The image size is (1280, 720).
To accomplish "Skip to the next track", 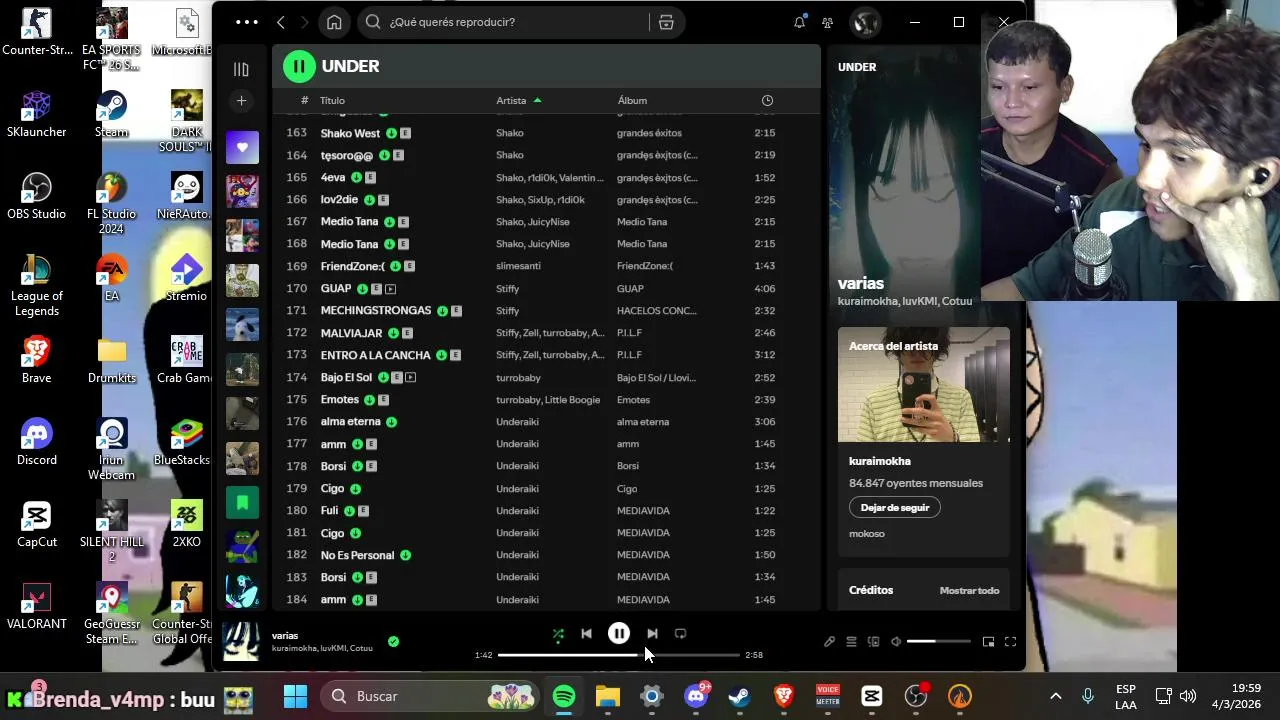I will point(652,633).
